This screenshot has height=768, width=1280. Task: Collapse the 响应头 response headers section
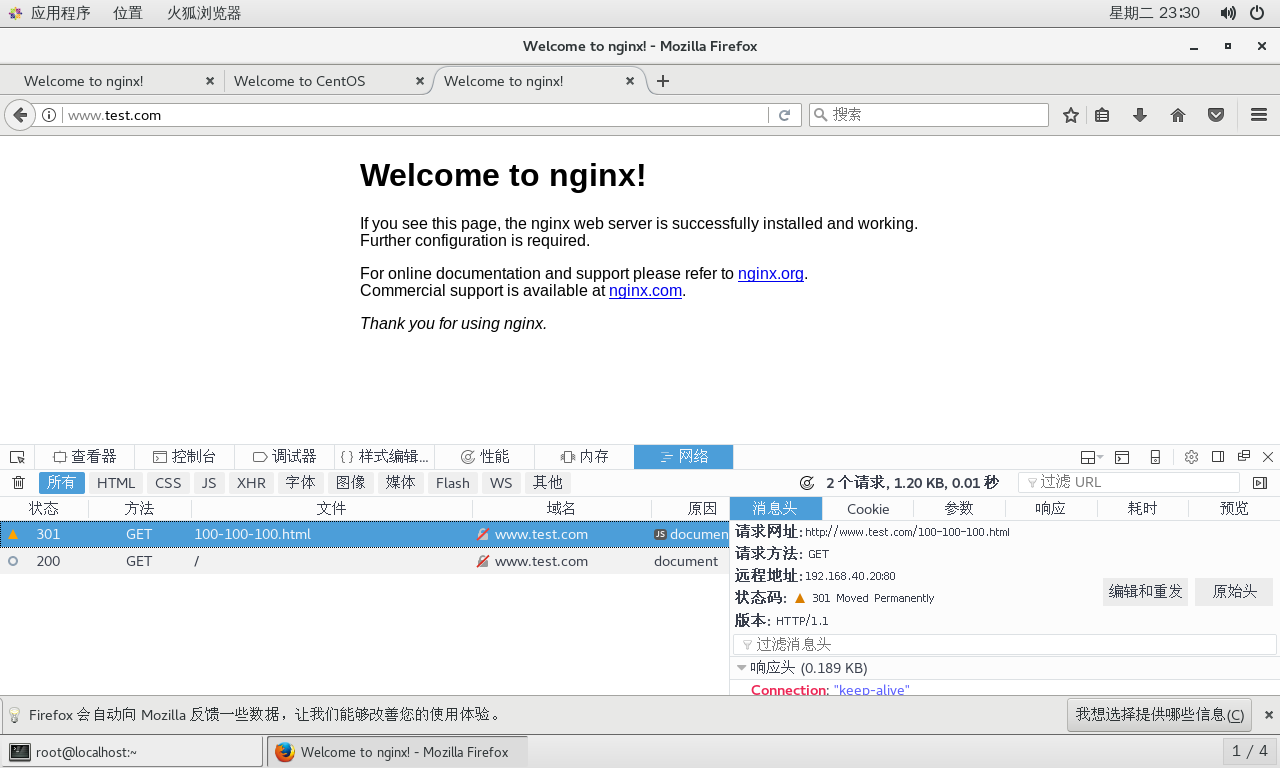[742, 668]
